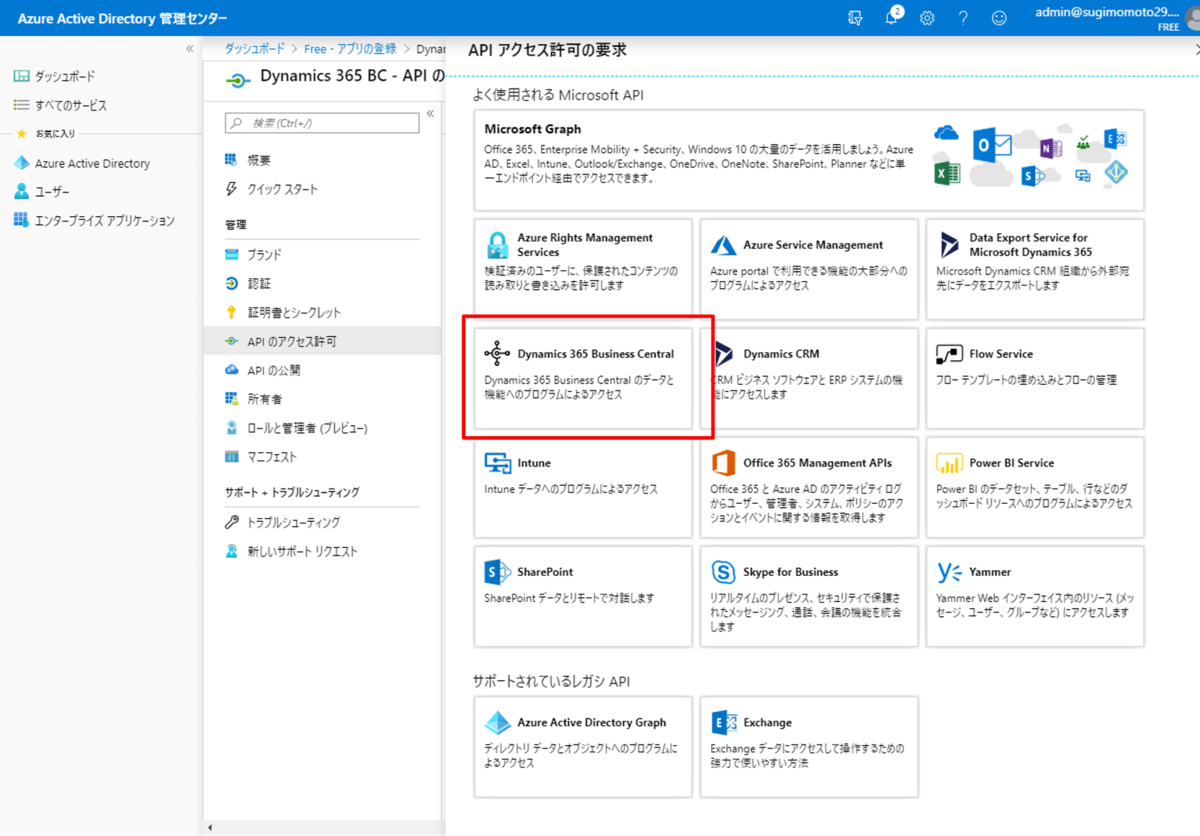Open すべてのサービス in left sidebar
Viewport: 1200px width, 836px height.
click(71, 105)
